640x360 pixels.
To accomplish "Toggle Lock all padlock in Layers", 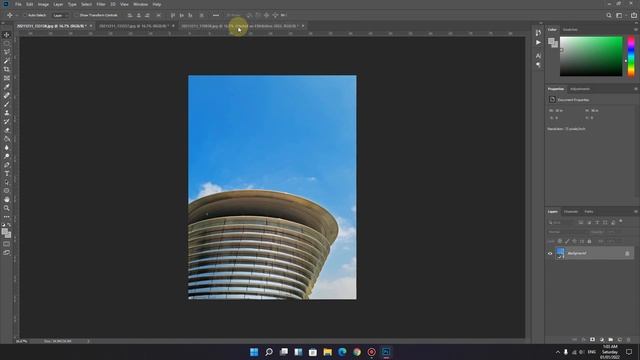I will tap(589, 241).
